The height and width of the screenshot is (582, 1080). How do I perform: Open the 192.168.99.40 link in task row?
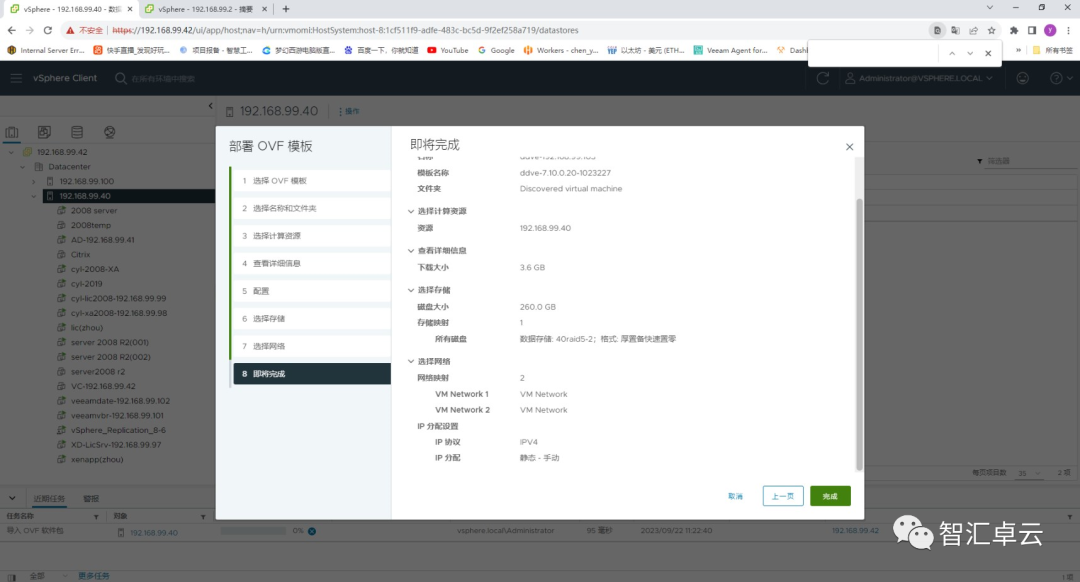point(154,532)
